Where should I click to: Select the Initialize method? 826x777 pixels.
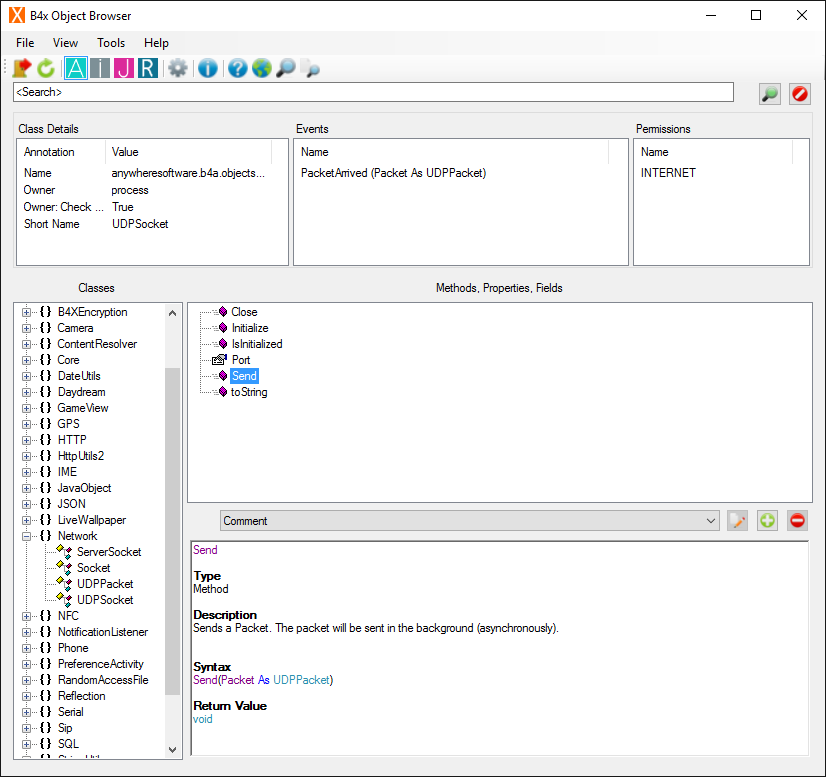[x=250, y=328]
